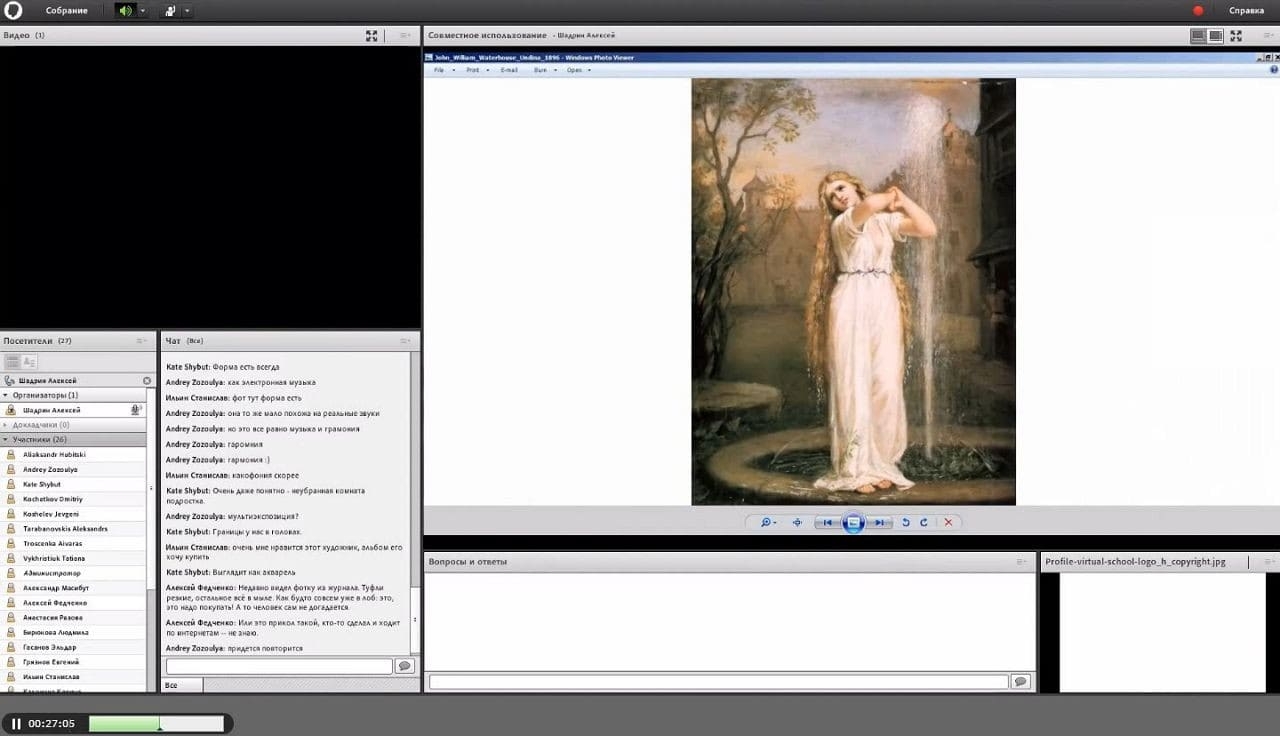Screen dimensions: 1280x736
Task: Click the user icon next to Администратор
Action: (x=12, y=573)
